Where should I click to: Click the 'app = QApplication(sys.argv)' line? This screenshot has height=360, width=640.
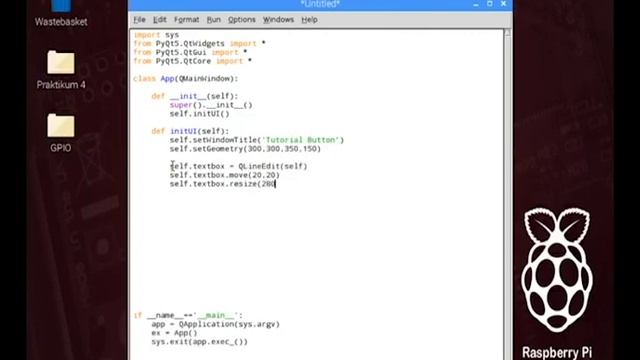coord(216,324)
